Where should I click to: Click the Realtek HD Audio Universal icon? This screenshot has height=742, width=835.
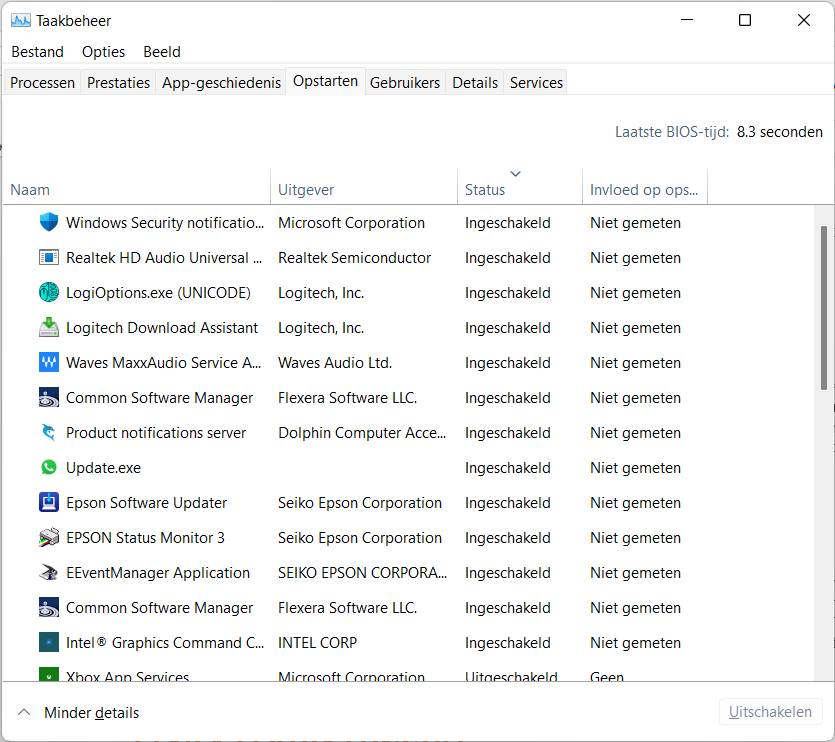(48, 257)
